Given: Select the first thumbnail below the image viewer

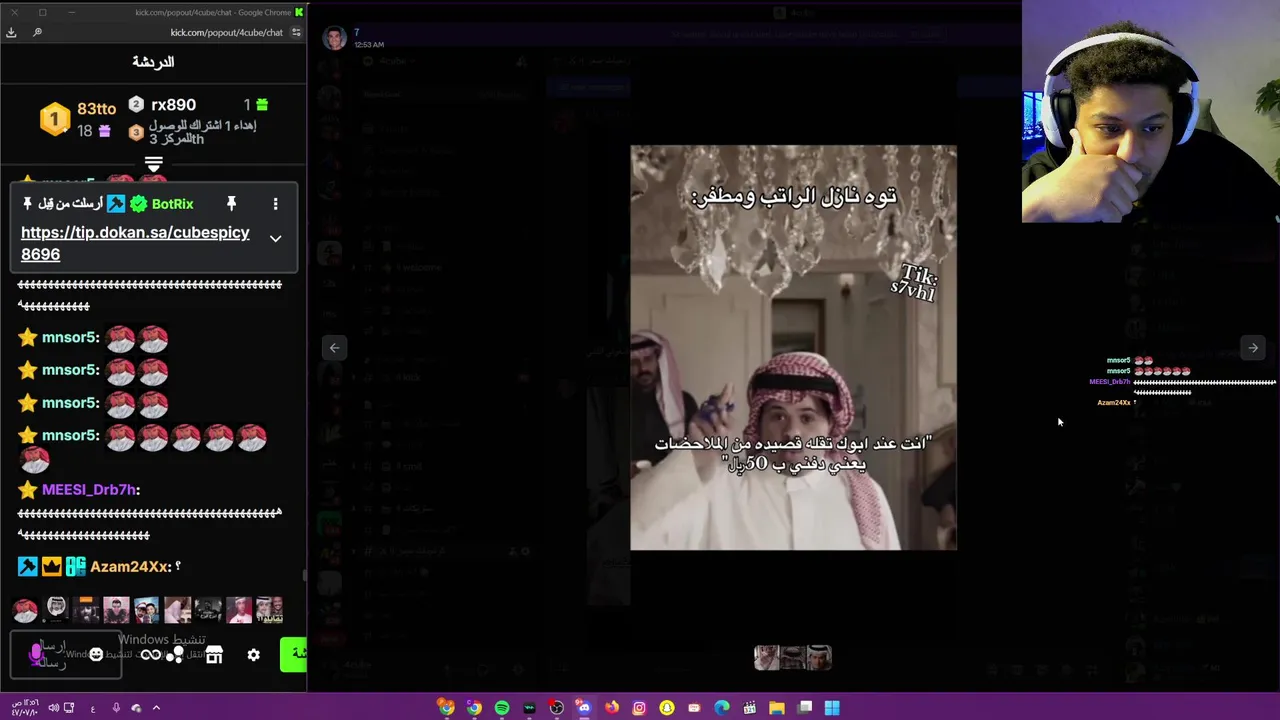Looking at the screenshot, I should (766, 657).
